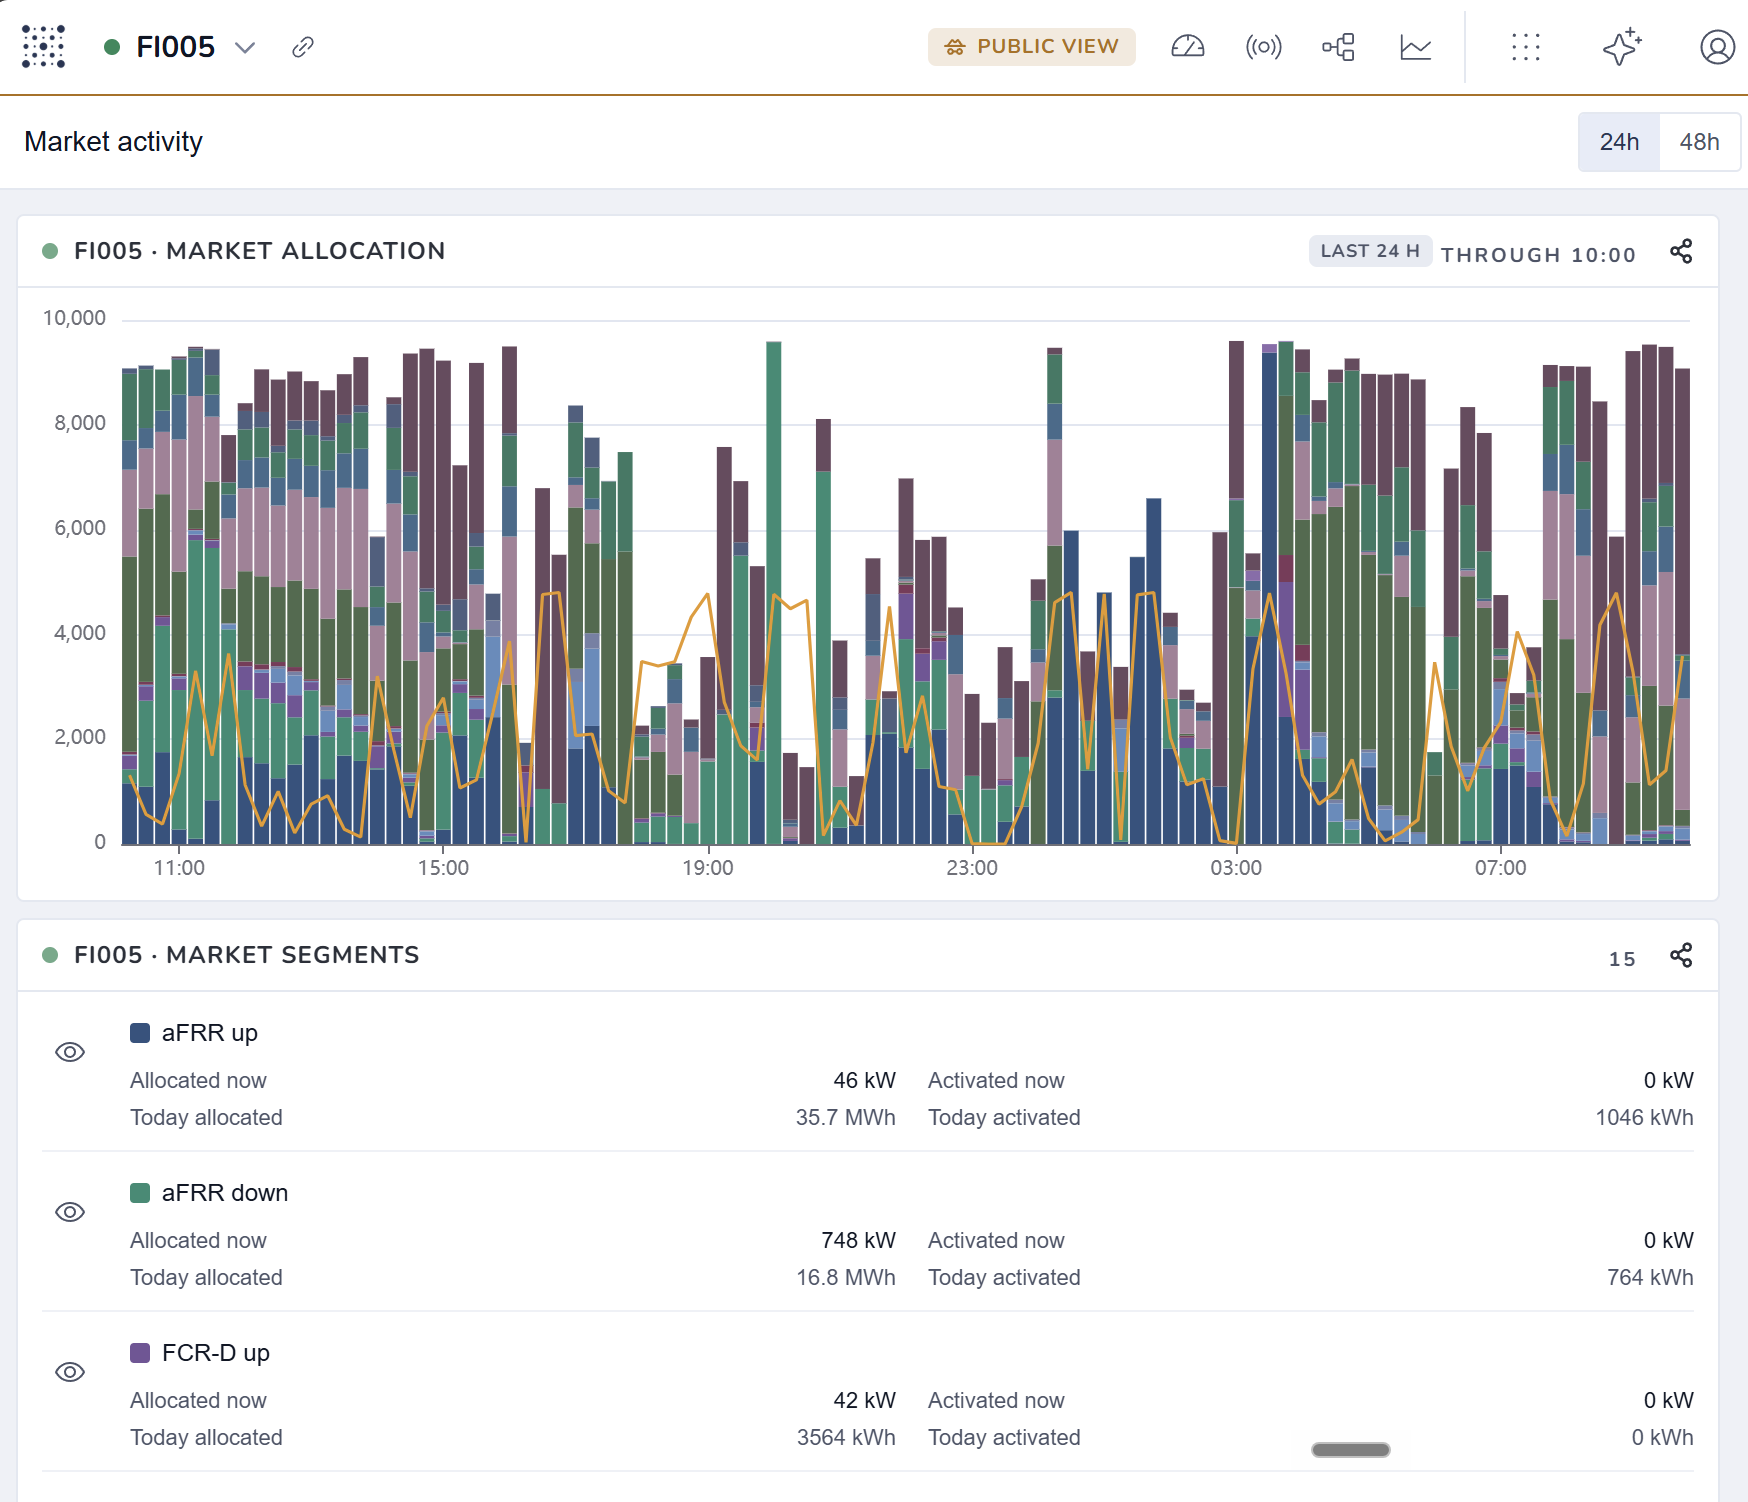Screen dimensions: 1748x1502
Task: Click the aFRR down green color swatch
Action: [x=140, y=1193]
